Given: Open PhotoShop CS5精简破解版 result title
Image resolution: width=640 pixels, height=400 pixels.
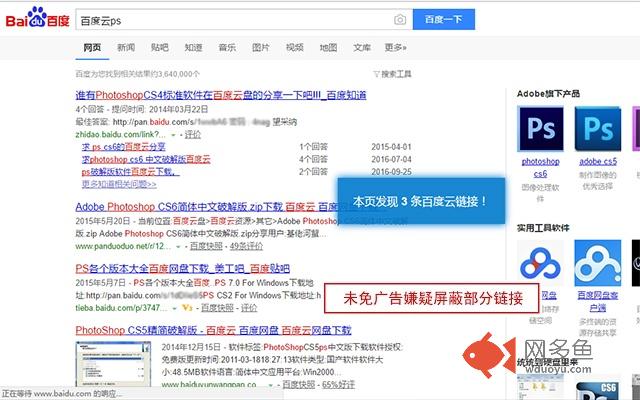Looking at the screenshot, I should 213,330.
